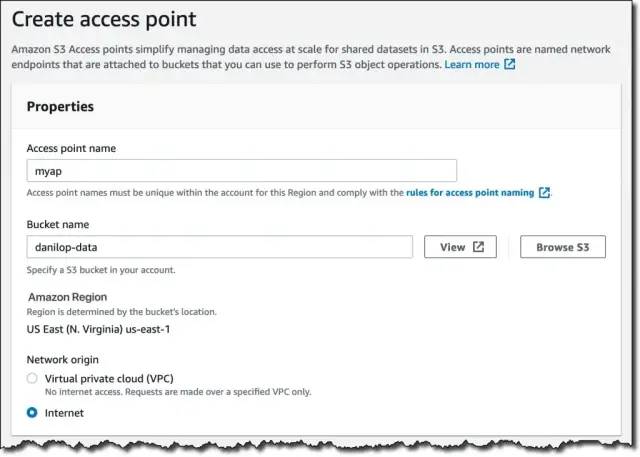Click the Network origin section label
The height and width of the screenshot is (457, 640).
coord(62,358)
